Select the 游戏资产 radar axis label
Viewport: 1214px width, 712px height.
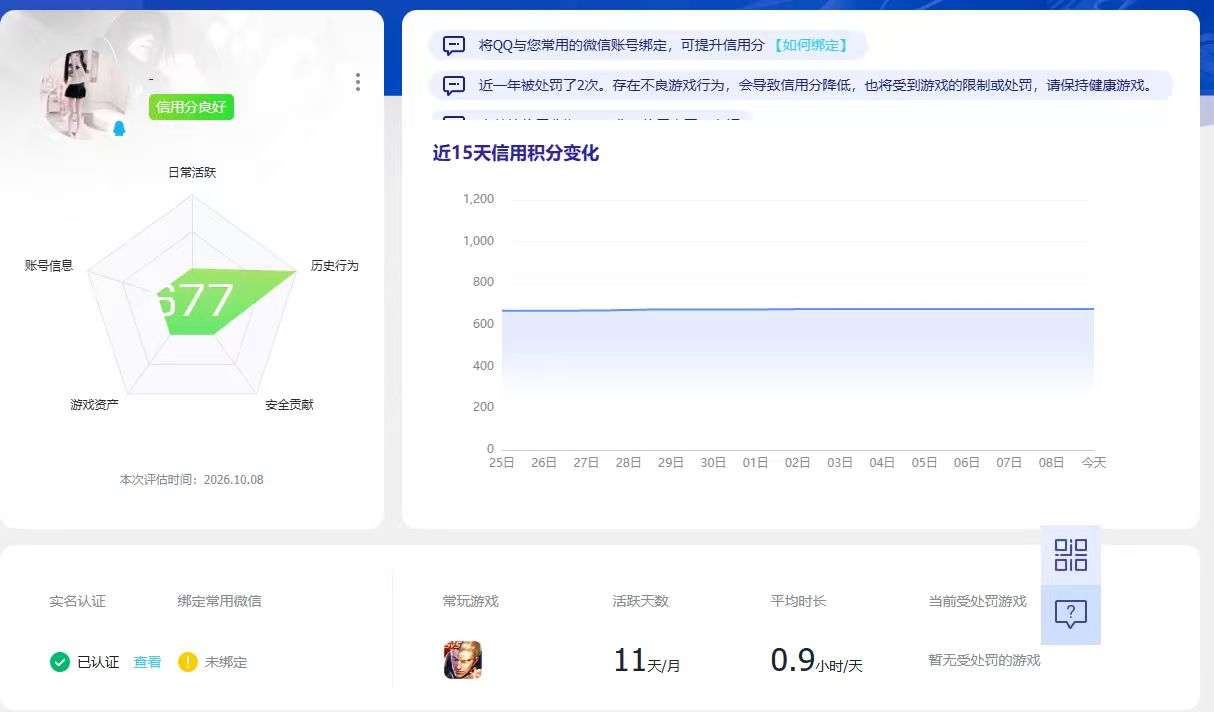point(95,405)
